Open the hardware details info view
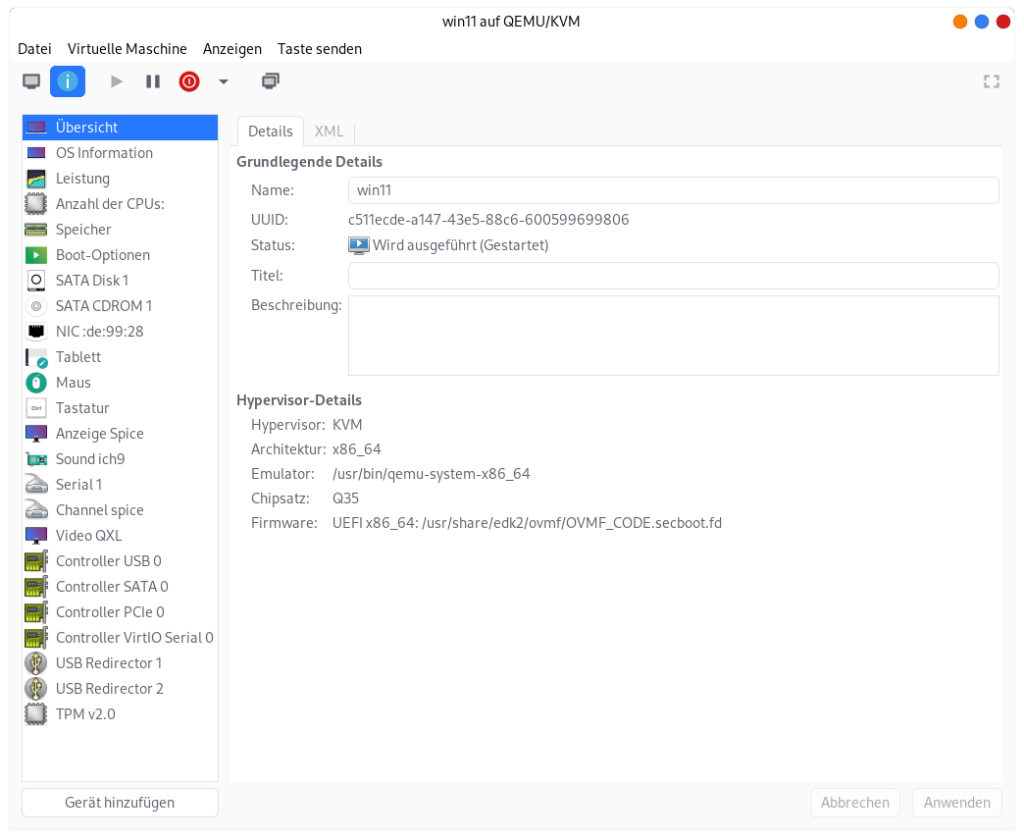The height and width of the screenshot is (839, 1024). click(67, 82)
